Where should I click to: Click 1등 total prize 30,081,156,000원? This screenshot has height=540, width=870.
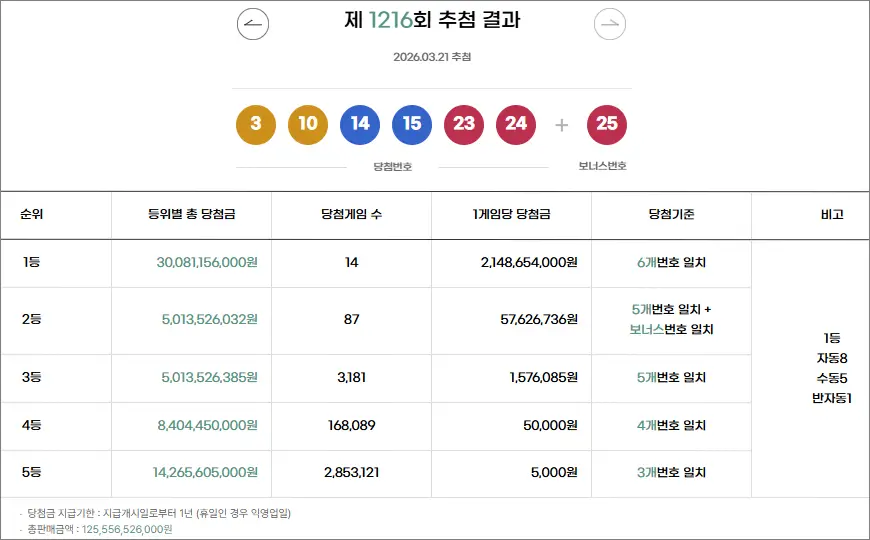tap(207, 262)
